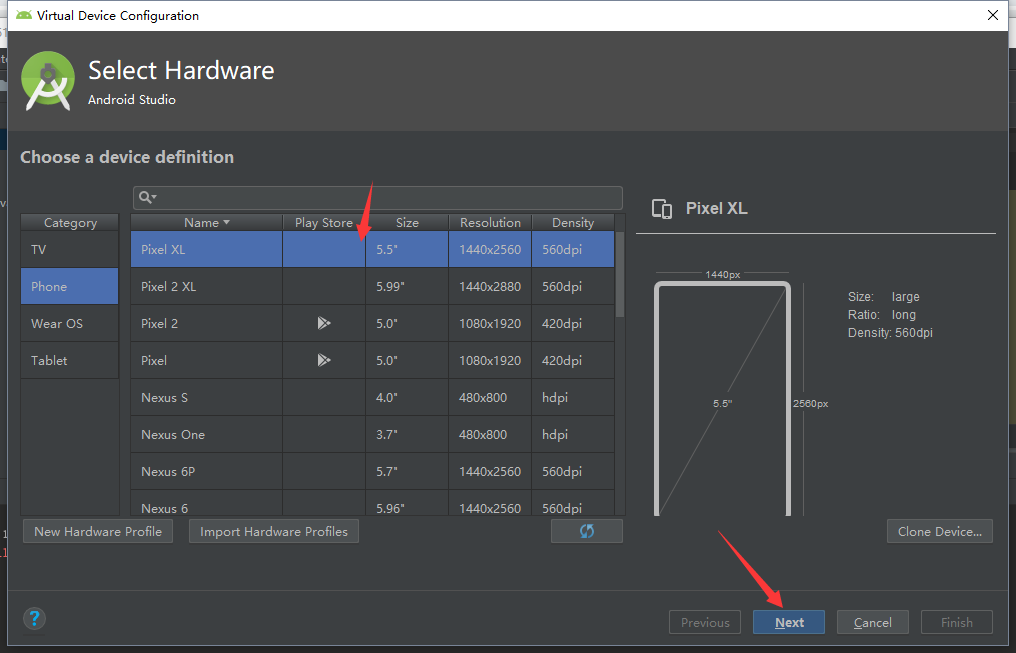Click Import Hardware Profiles
Image resolution: width=1016 pixels, height=653 pixels.
click(273, 530)
